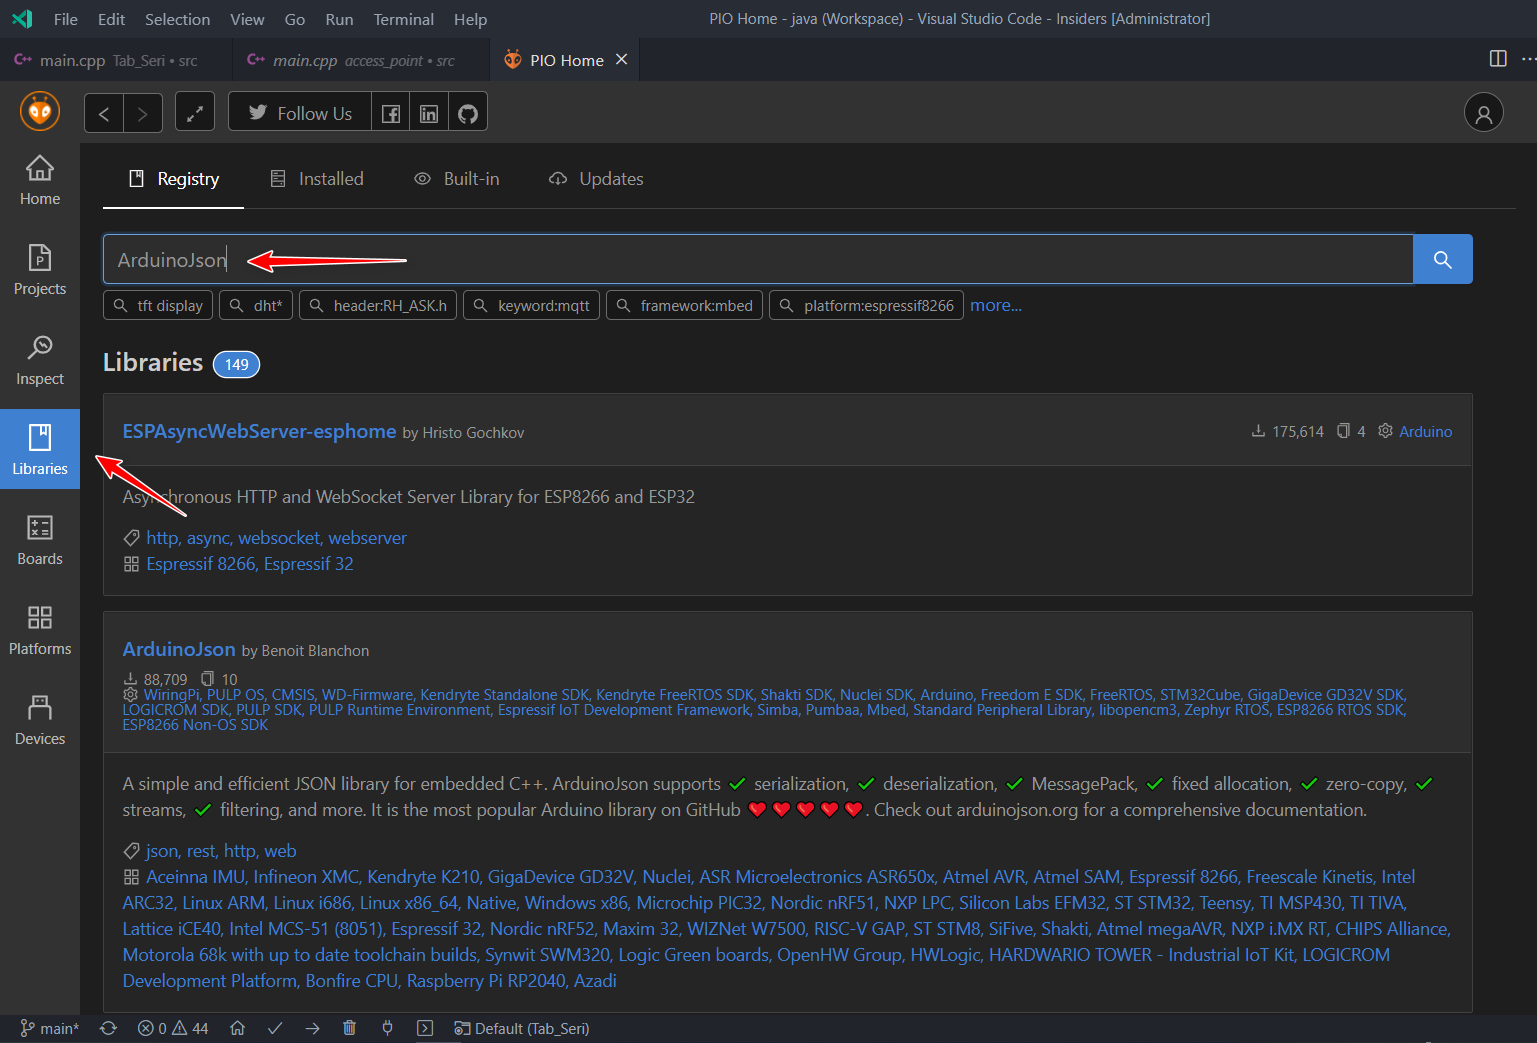
Task: Click the main* git branch indicator
Action: coord(50,1028)
